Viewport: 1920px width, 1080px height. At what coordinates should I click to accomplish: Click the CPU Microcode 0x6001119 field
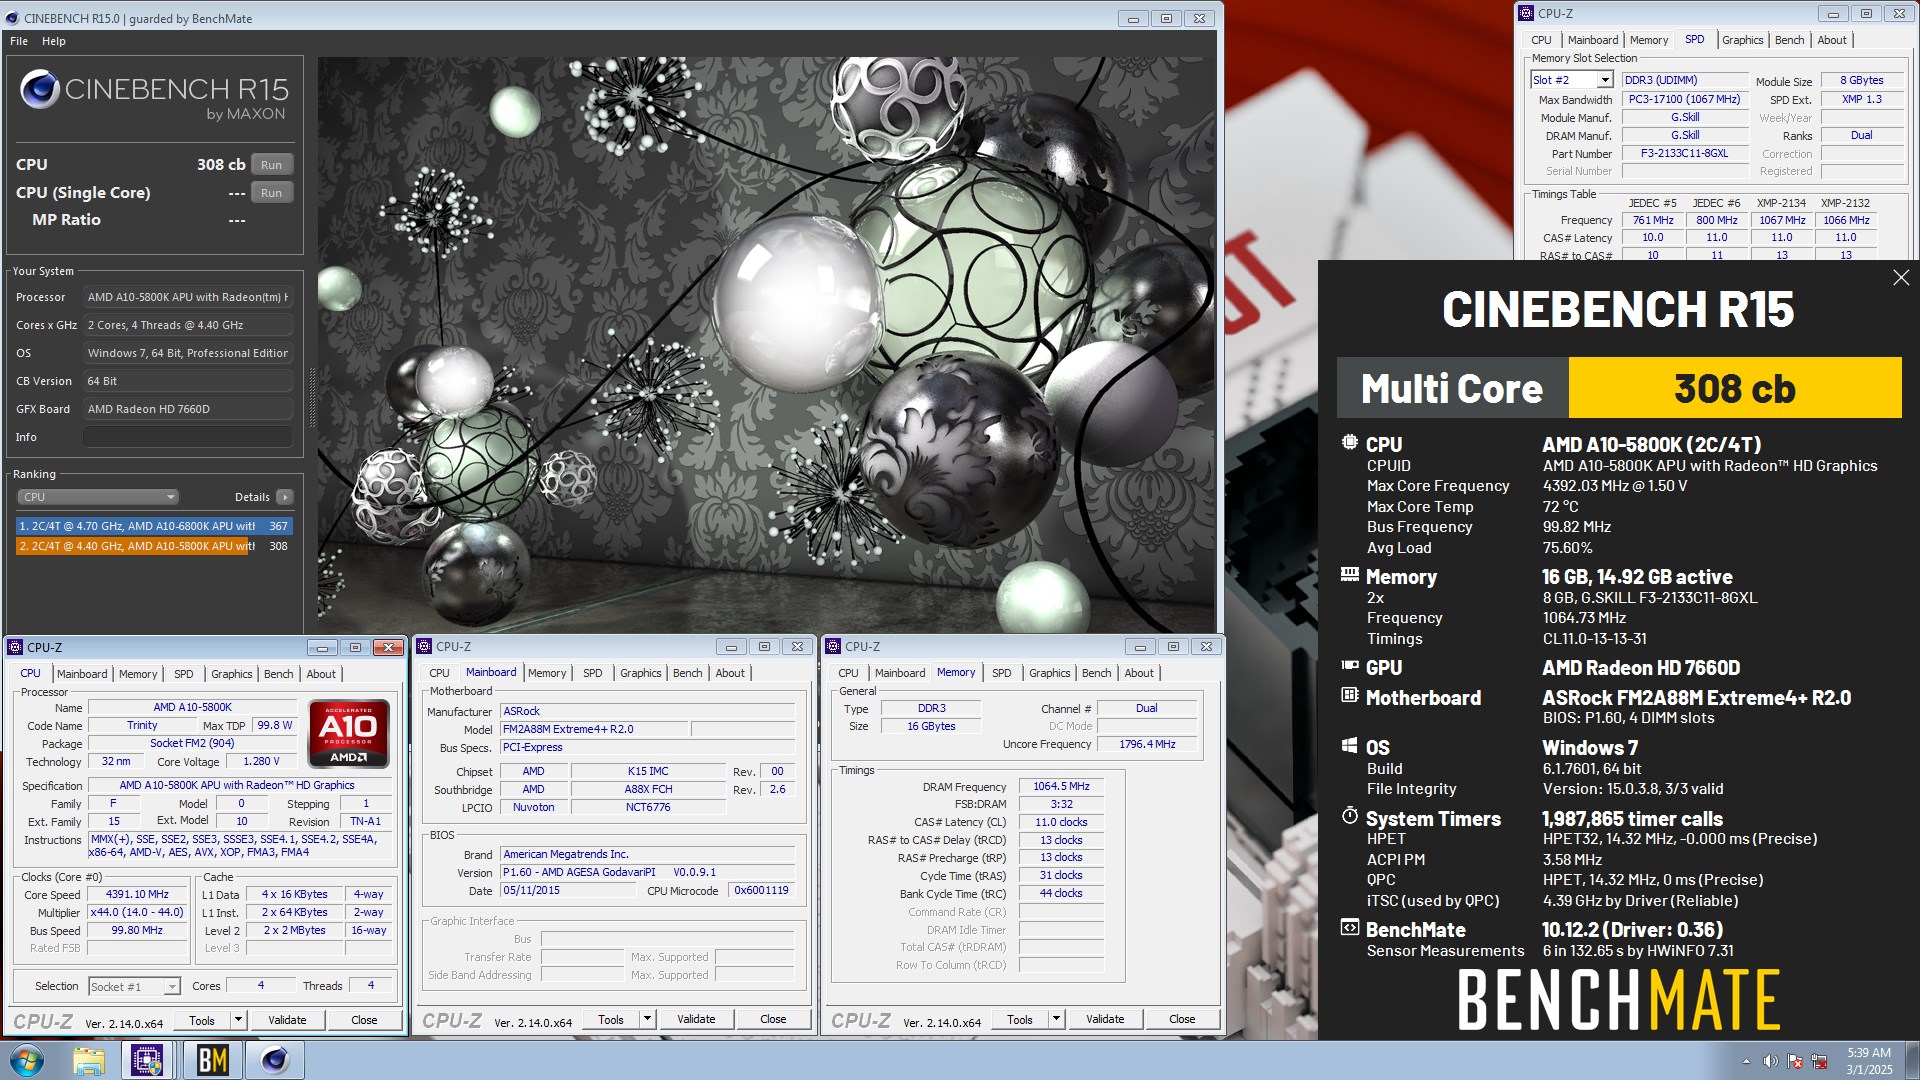[761, 891]
